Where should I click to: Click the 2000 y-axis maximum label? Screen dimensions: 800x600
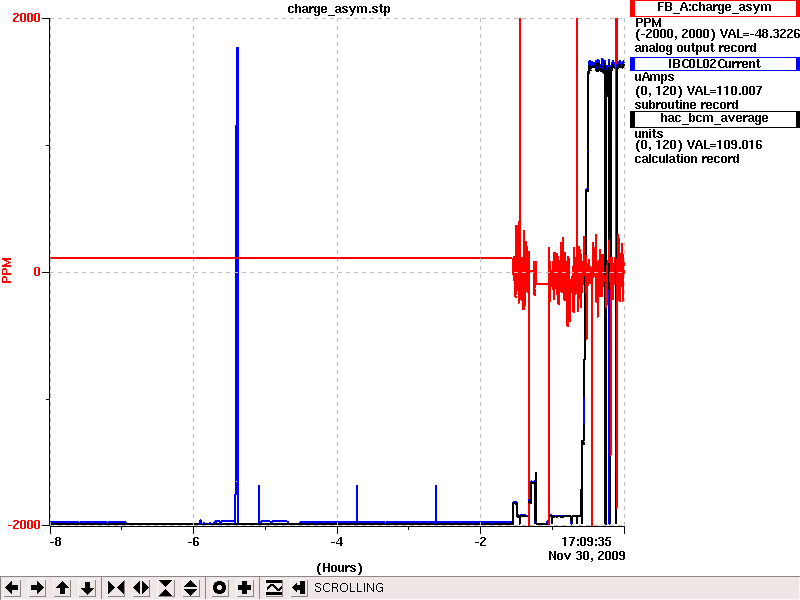click(26, 18)
